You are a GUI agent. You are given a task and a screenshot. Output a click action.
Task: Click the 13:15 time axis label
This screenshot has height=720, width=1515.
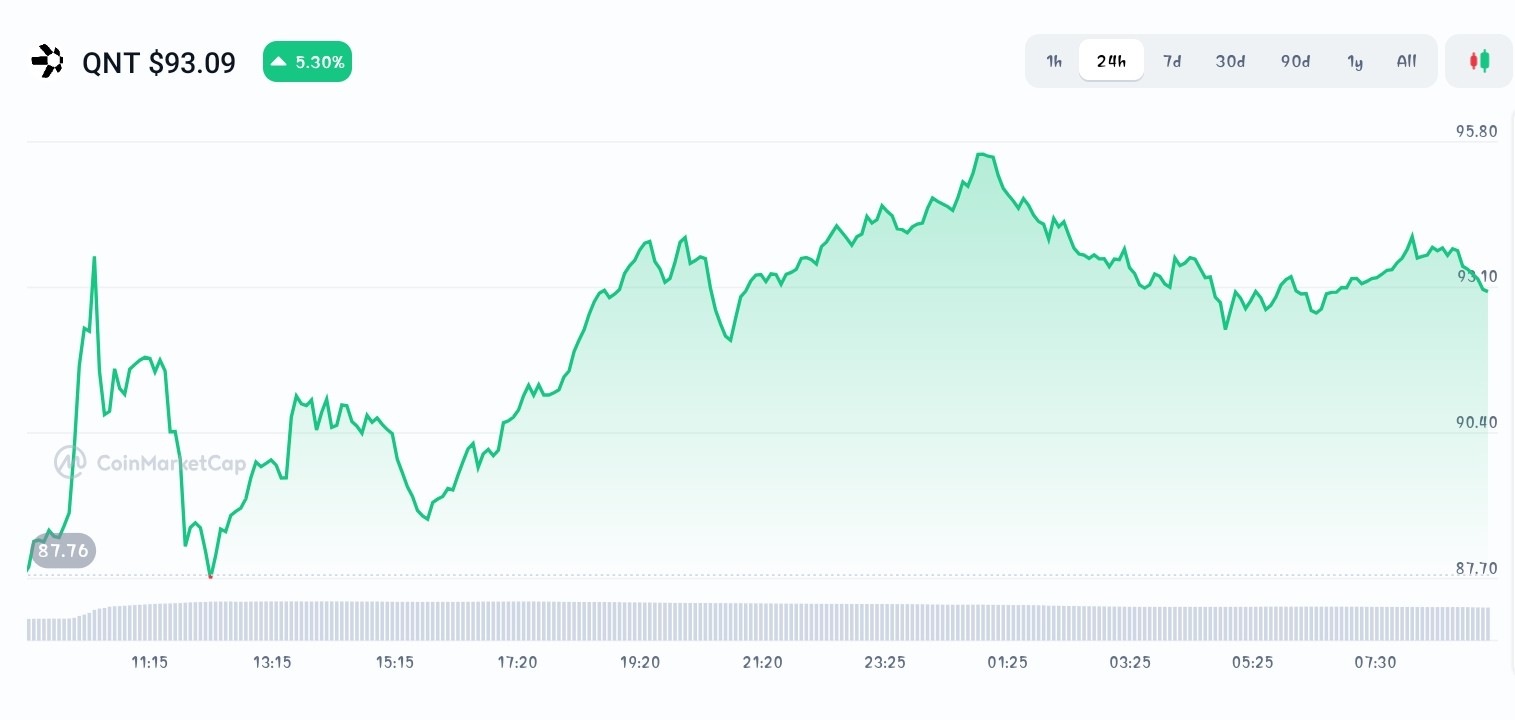(272, 662)
